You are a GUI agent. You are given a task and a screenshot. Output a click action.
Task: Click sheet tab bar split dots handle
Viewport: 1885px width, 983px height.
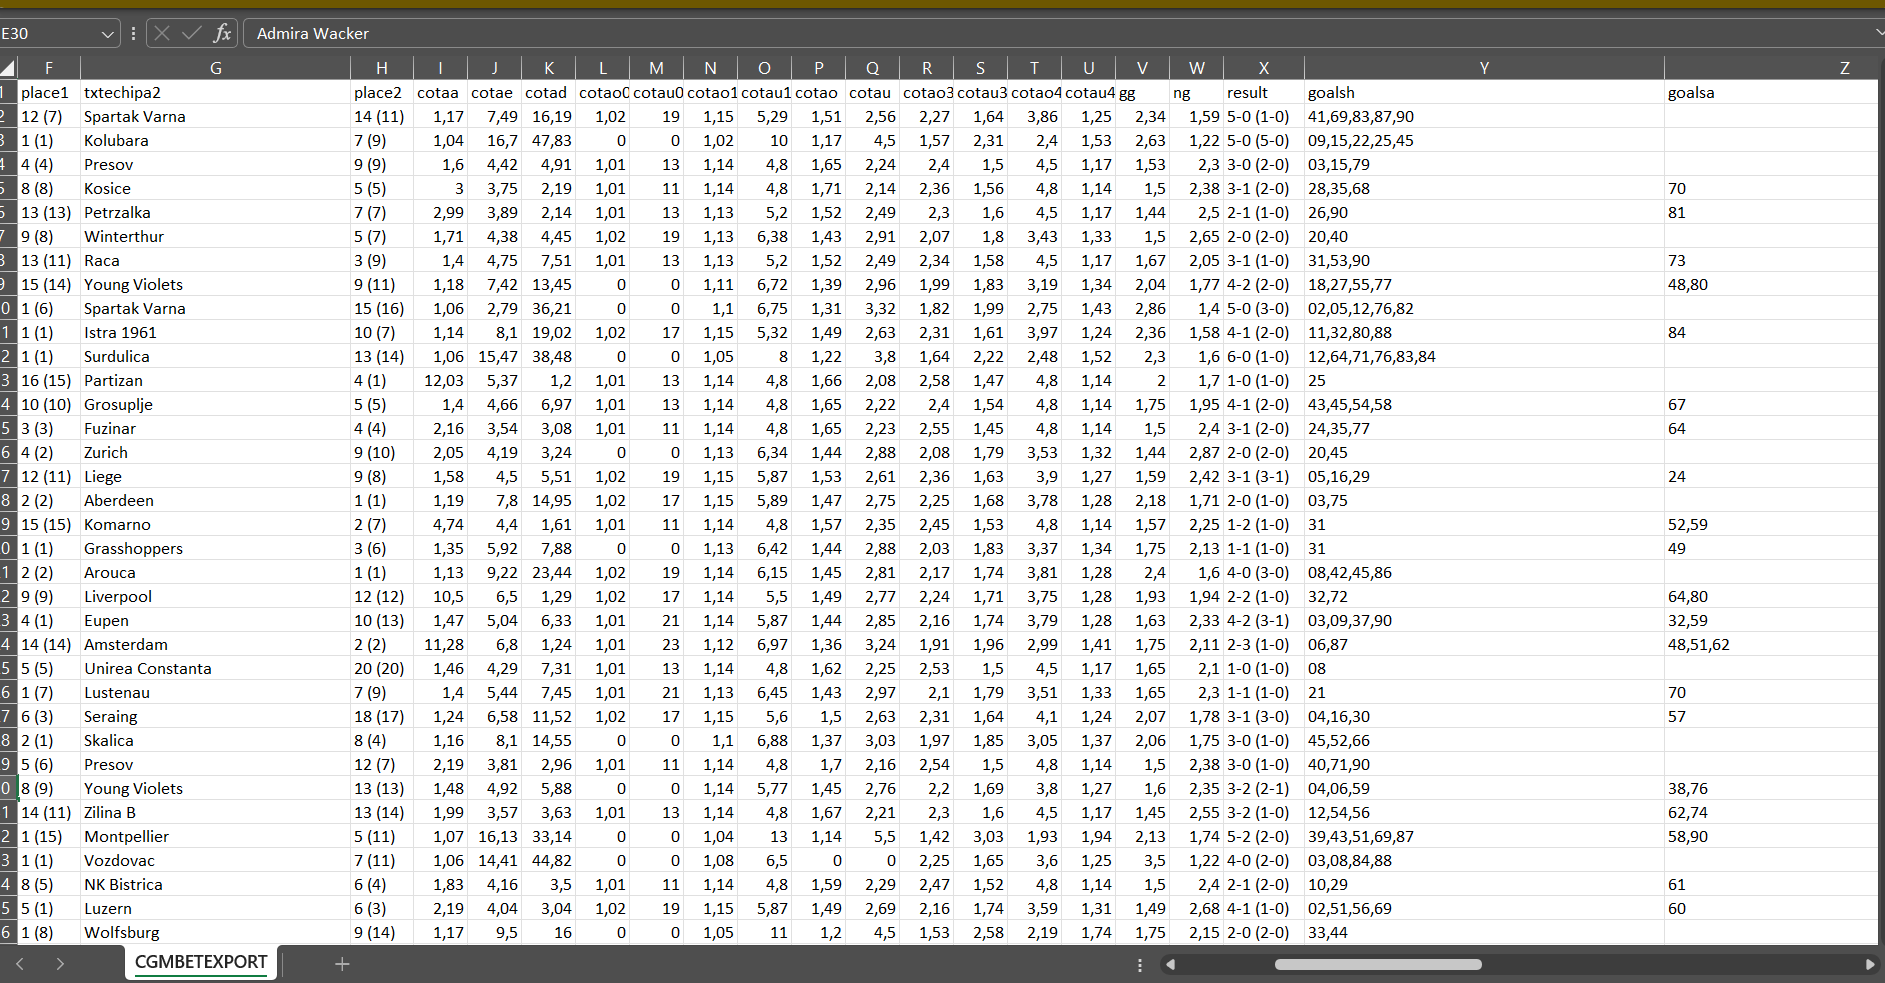coord(1140,965)
